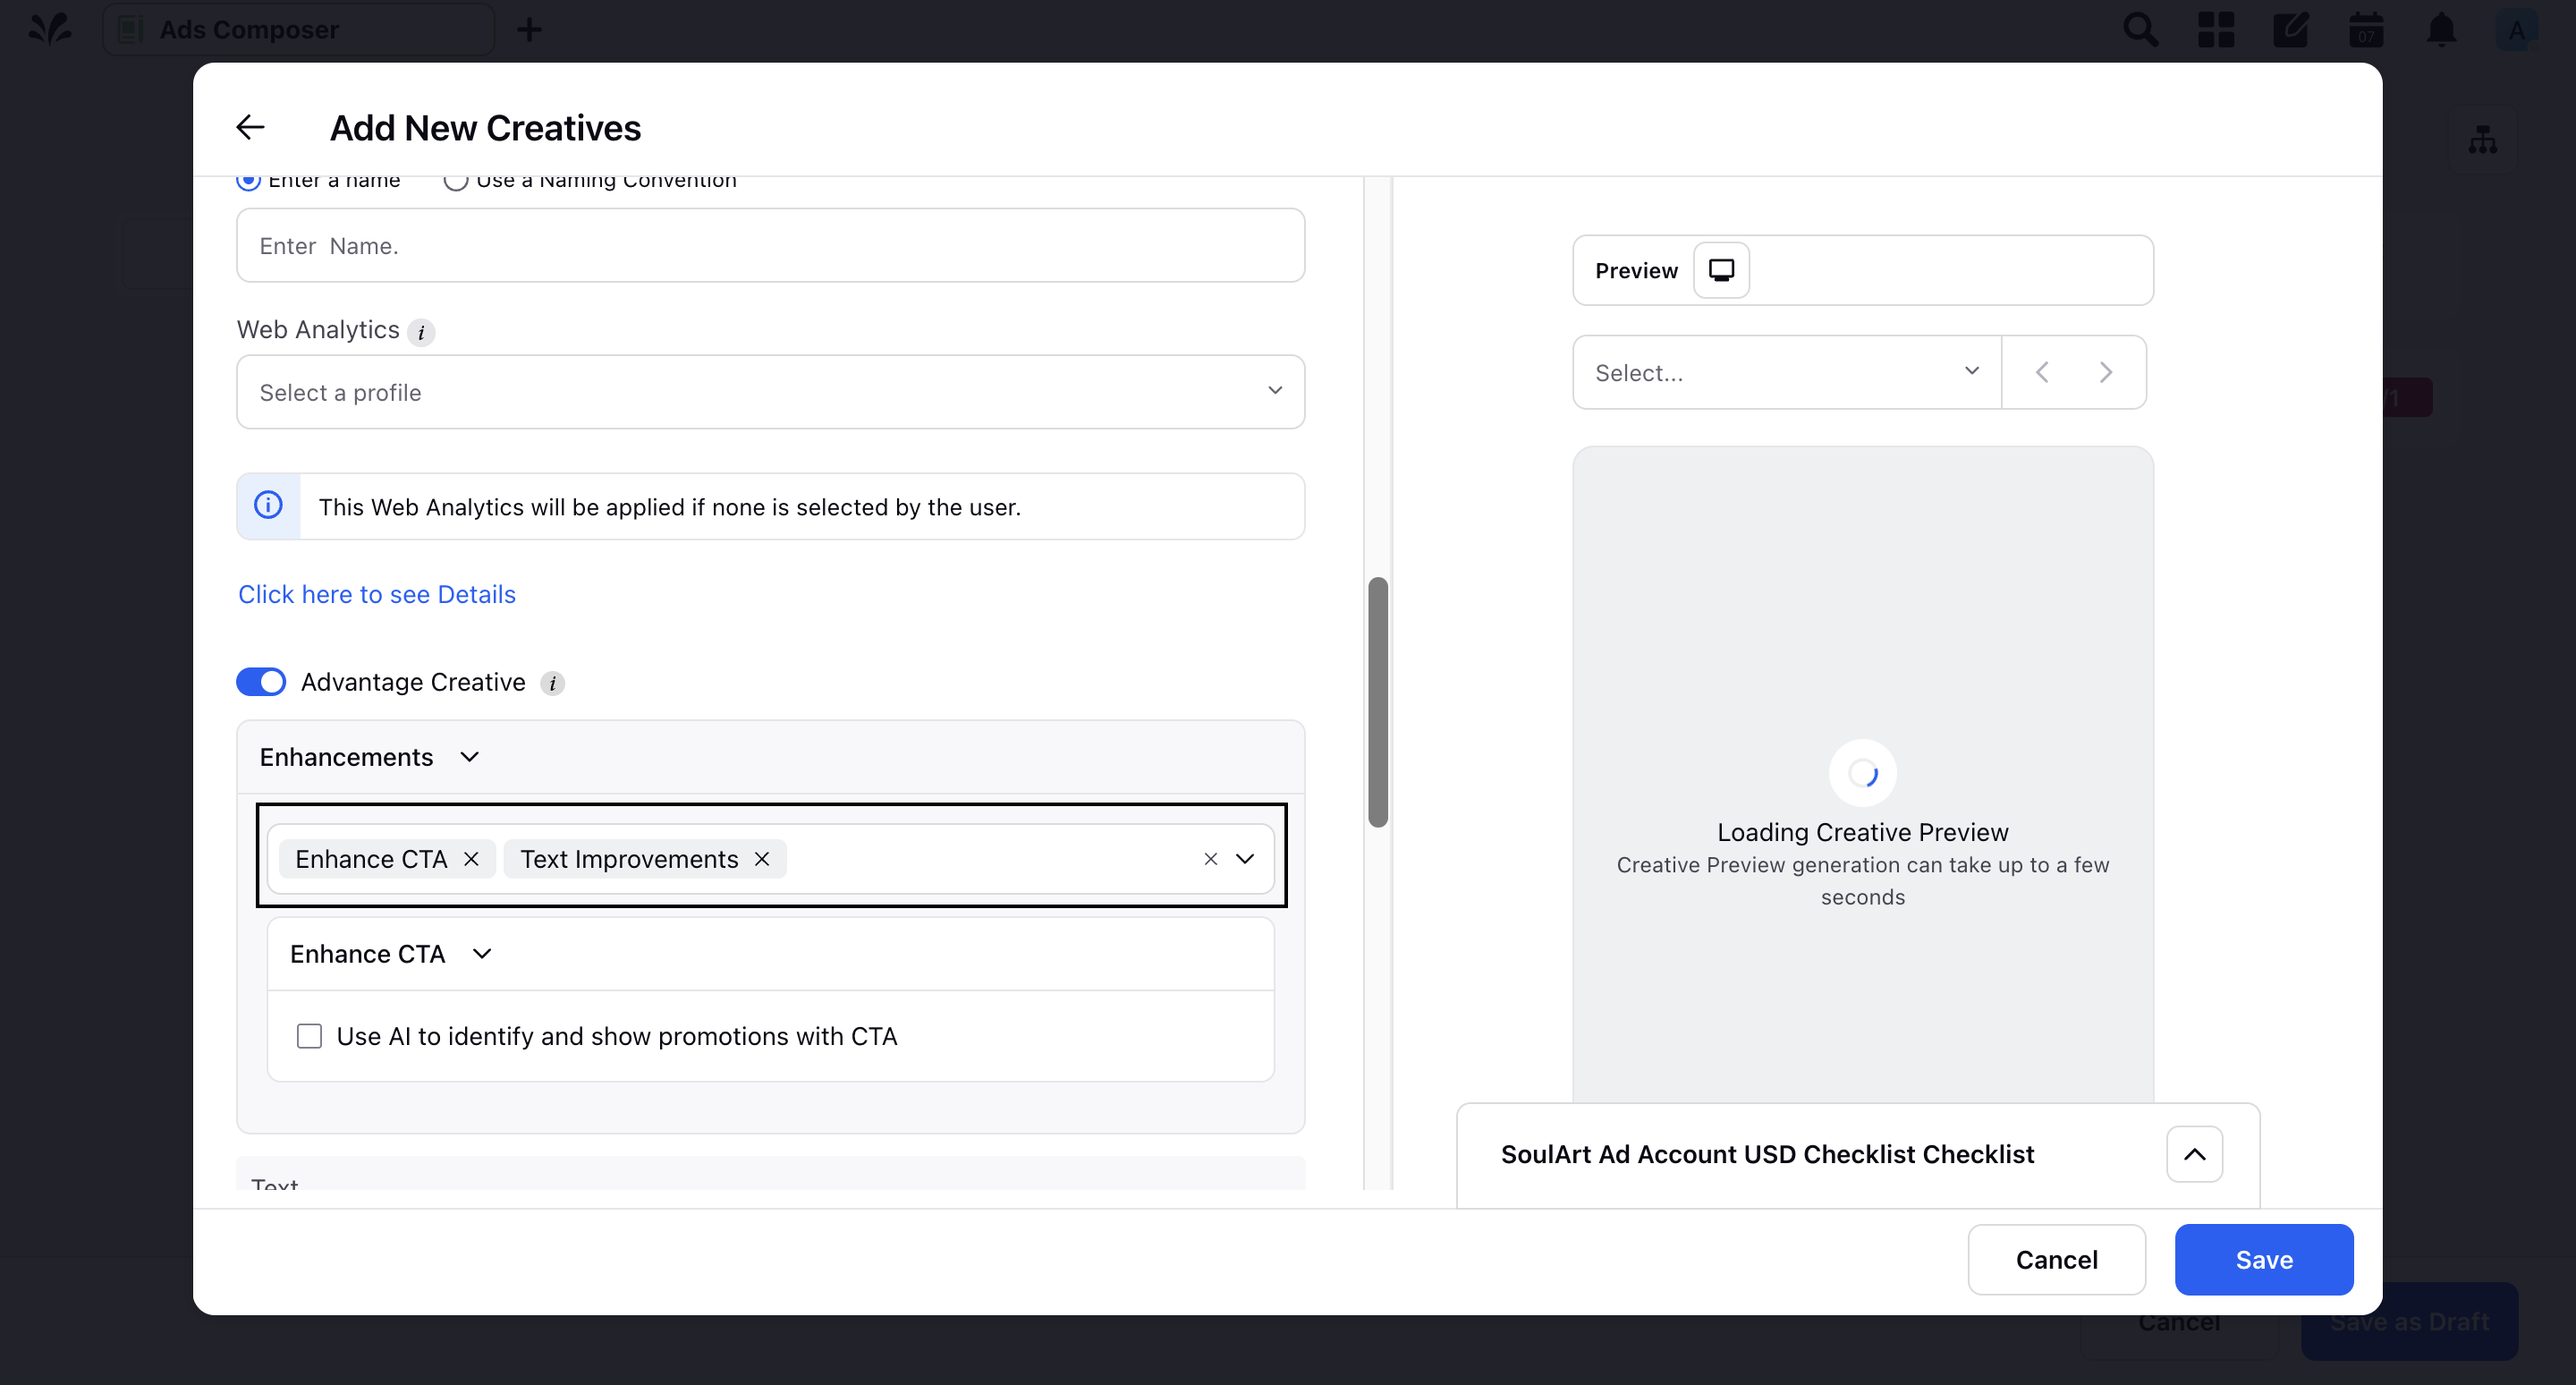Show Advantage Creative info tooltip icon
The height and width of the screenshot is (1385, 2576).
click(553, 683)
